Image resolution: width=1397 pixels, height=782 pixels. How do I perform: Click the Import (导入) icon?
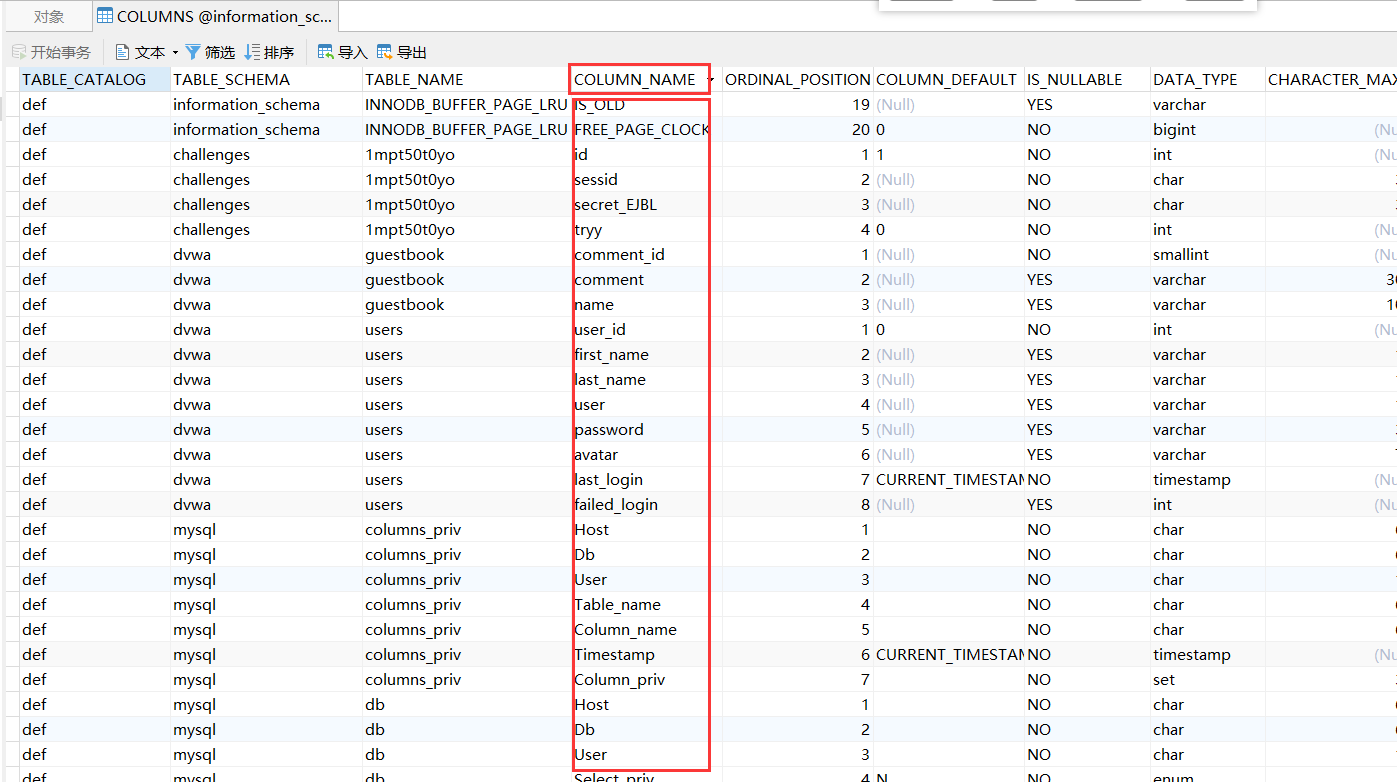(x=326, y=52)
